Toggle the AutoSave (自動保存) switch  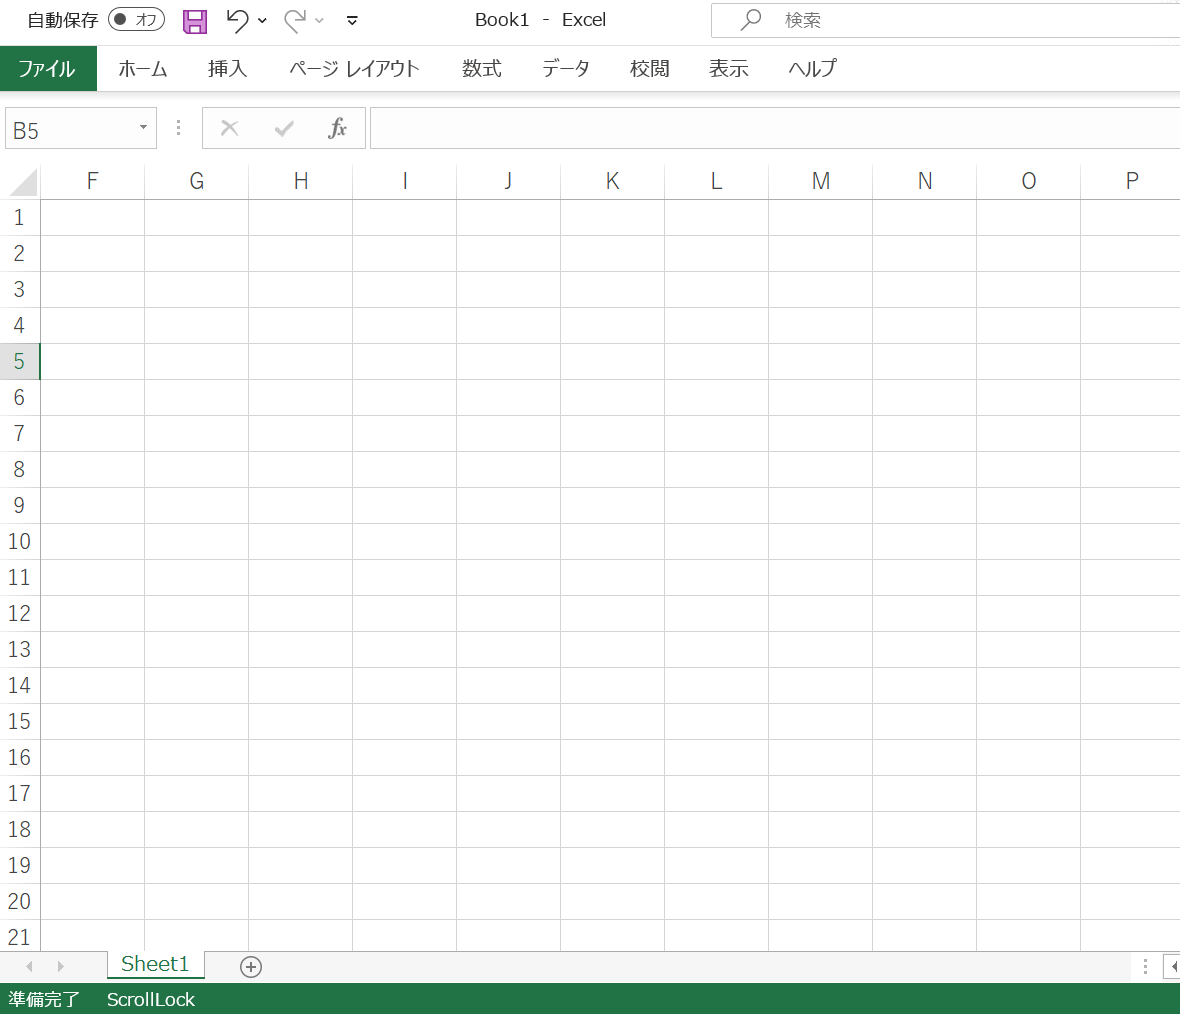click(x=136, y=20)
